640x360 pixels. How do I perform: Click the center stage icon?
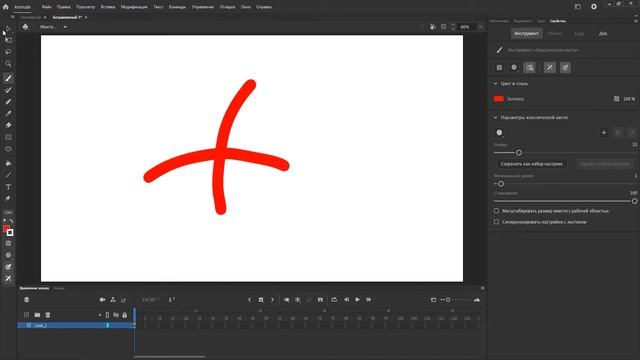click(433, 27)
